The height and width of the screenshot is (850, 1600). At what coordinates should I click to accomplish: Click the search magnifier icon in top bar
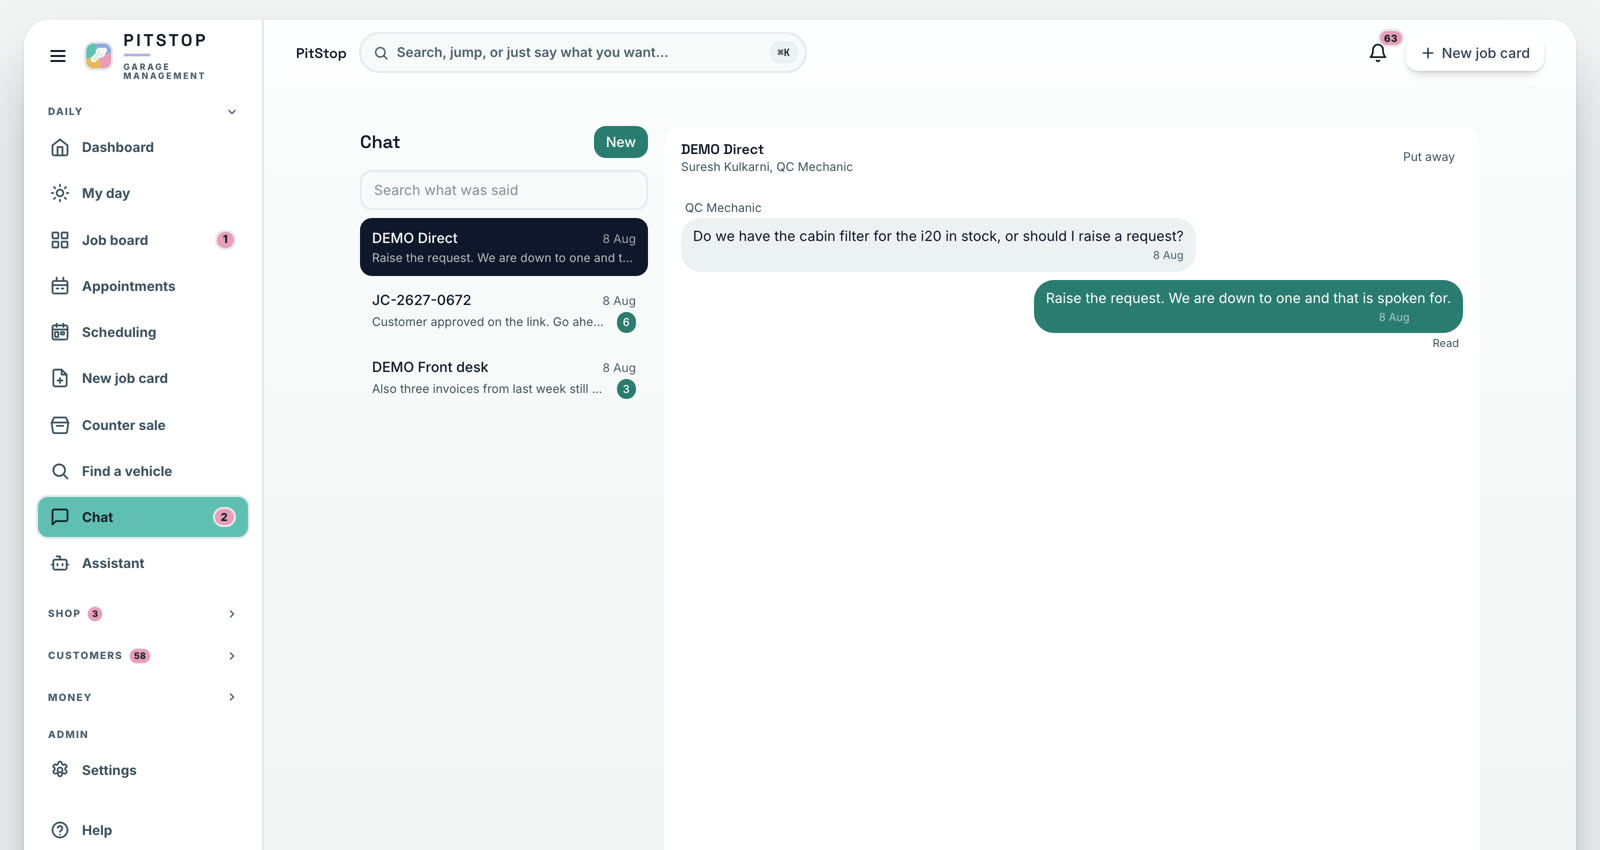381,53
